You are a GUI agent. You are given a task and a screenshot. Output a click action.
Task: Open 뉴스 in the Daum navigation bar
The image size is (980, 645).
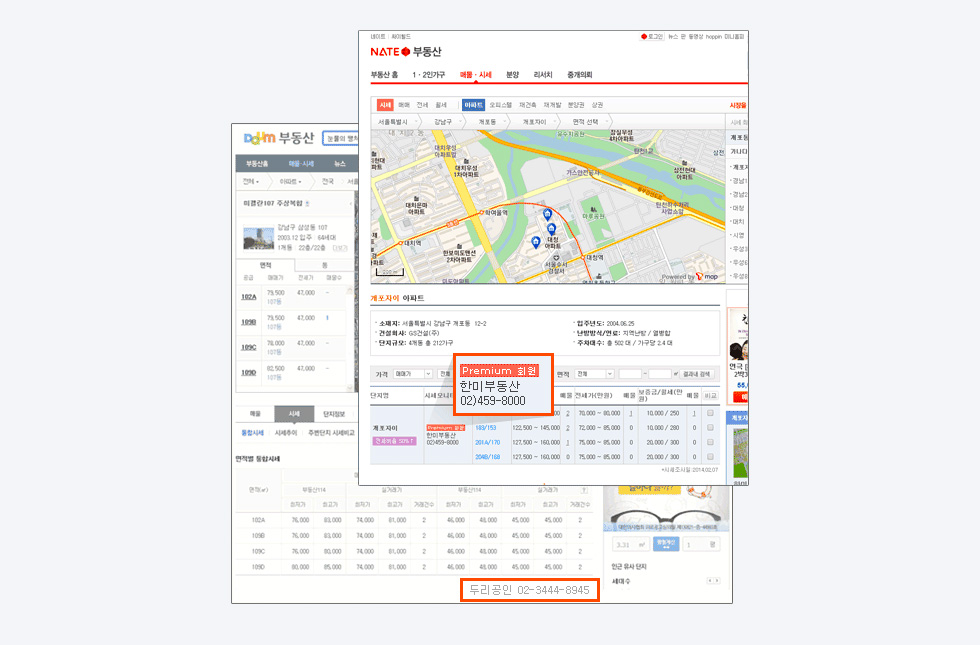[x=339, y=164]
